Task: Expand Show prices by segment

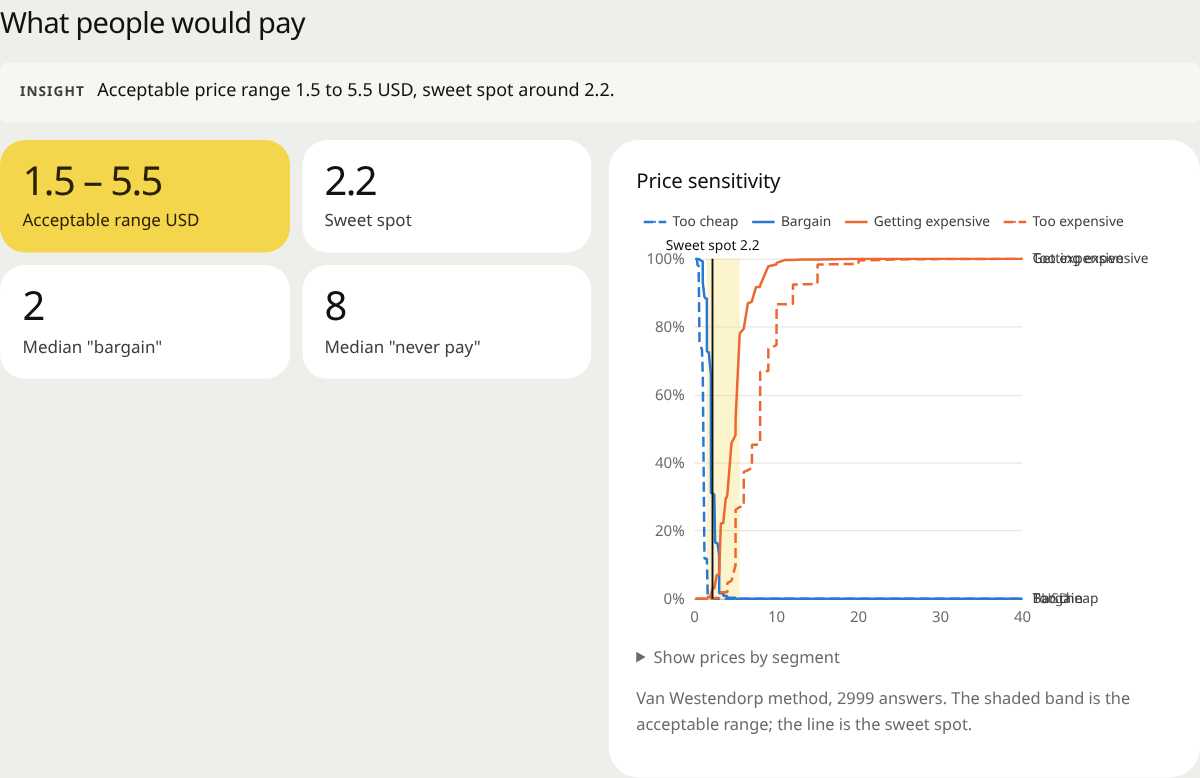Action: click(x=738, y=657)
